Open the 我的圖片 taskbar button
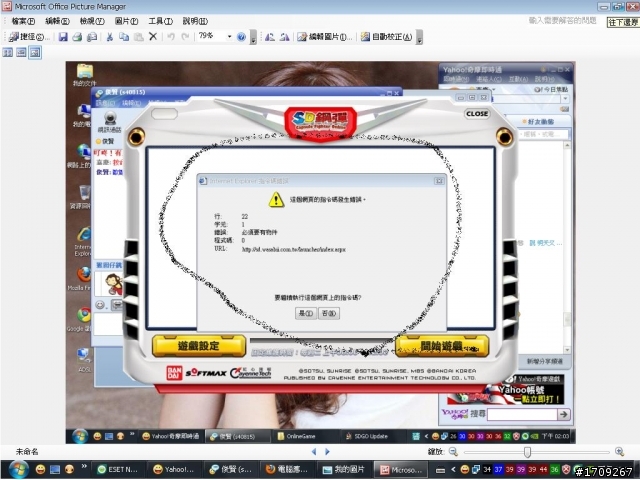Image resolution: width=640 pixels, height=480 pixels. (342, 470)
